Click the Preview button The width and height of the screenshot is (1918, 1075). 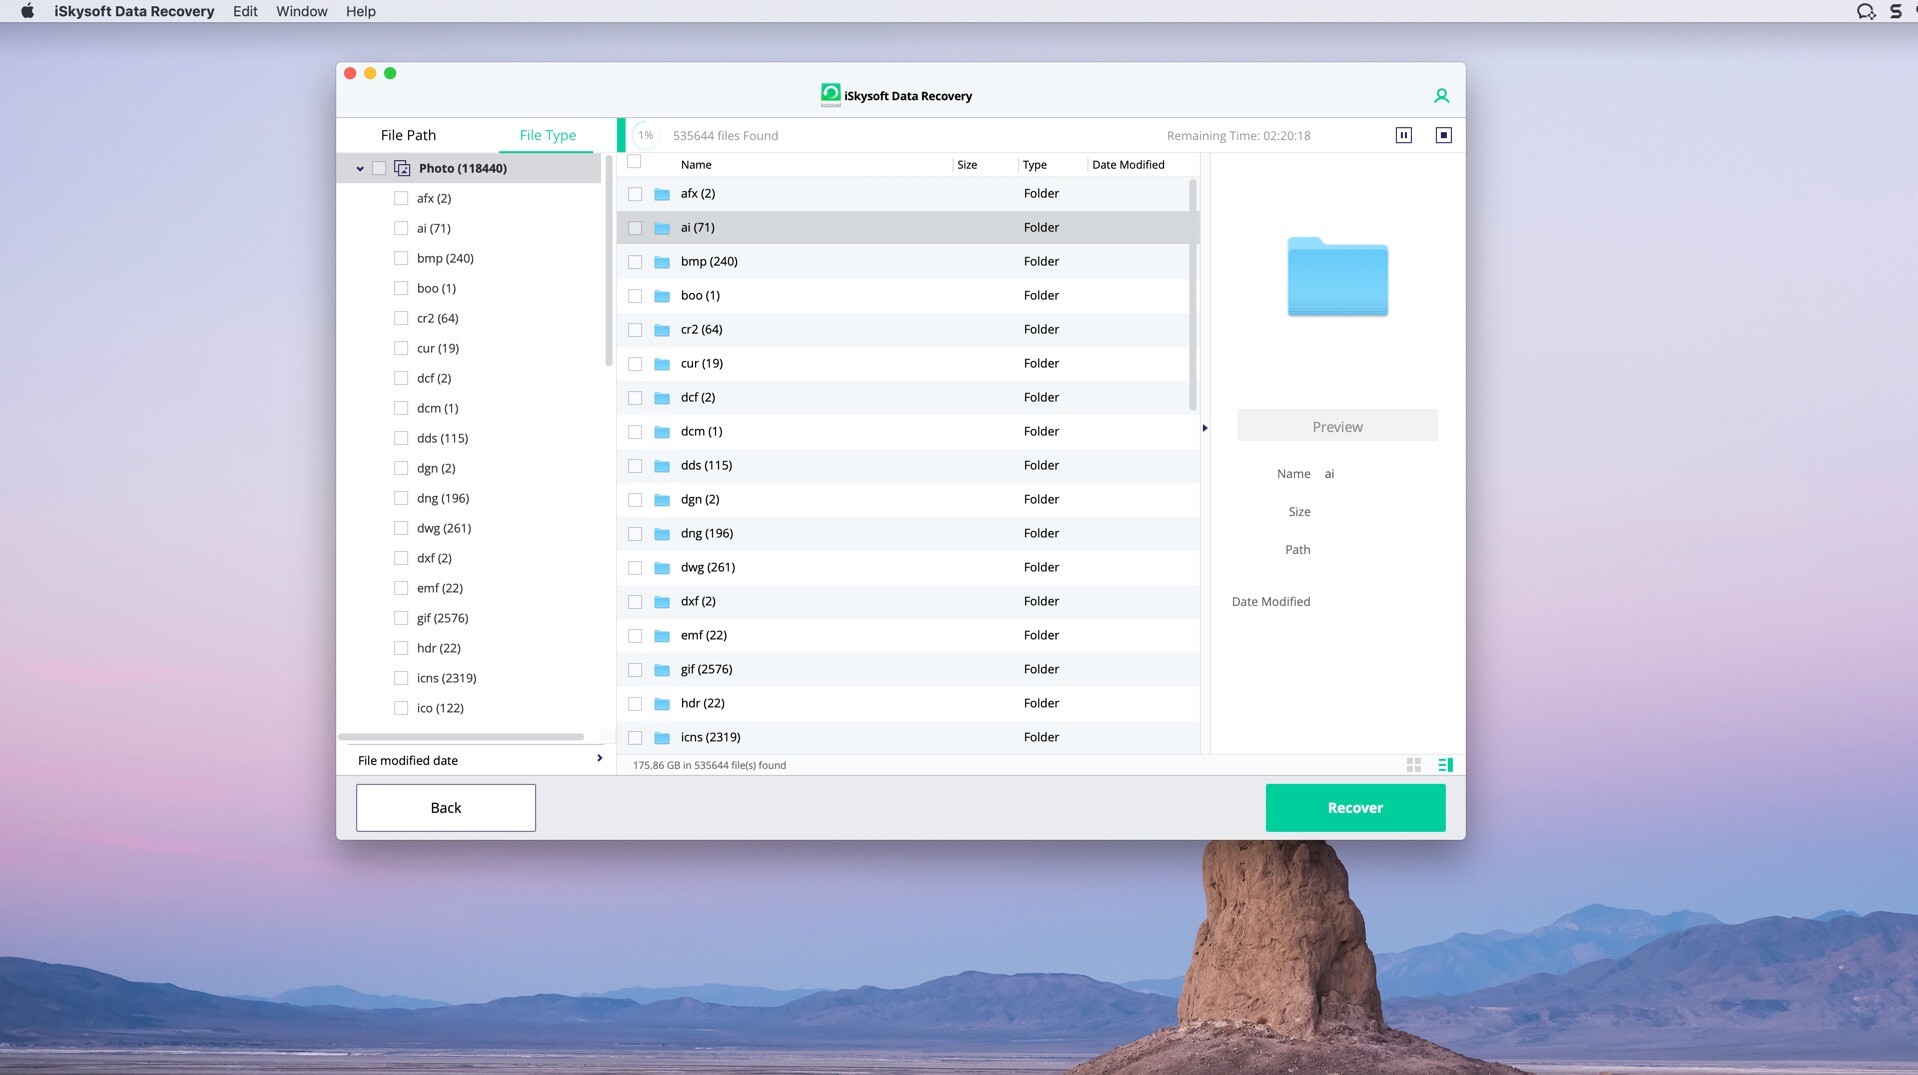tap(1337, 426)
